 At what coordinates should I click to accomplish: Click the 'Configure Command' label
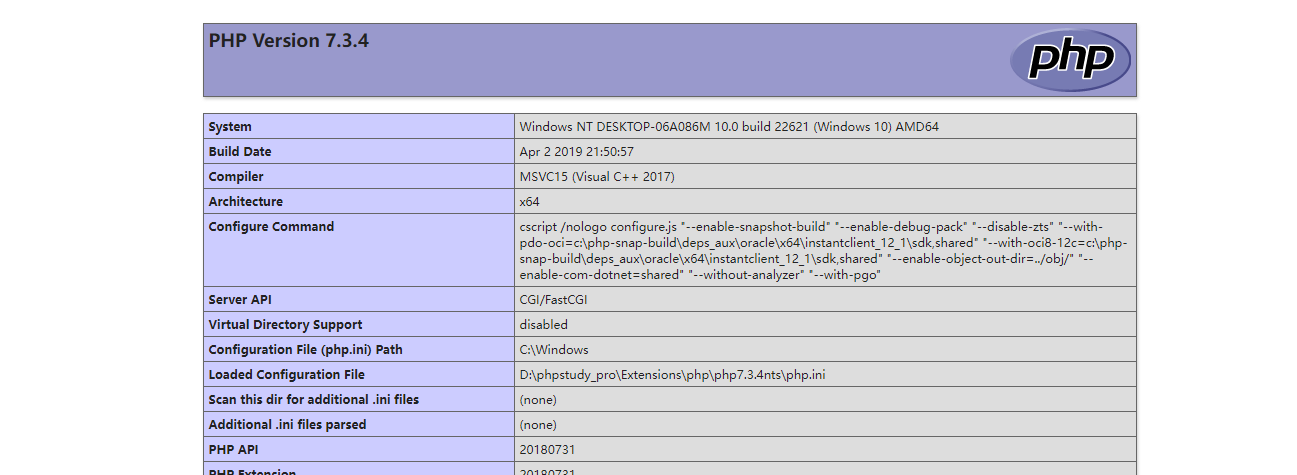[x=271, y=227]
